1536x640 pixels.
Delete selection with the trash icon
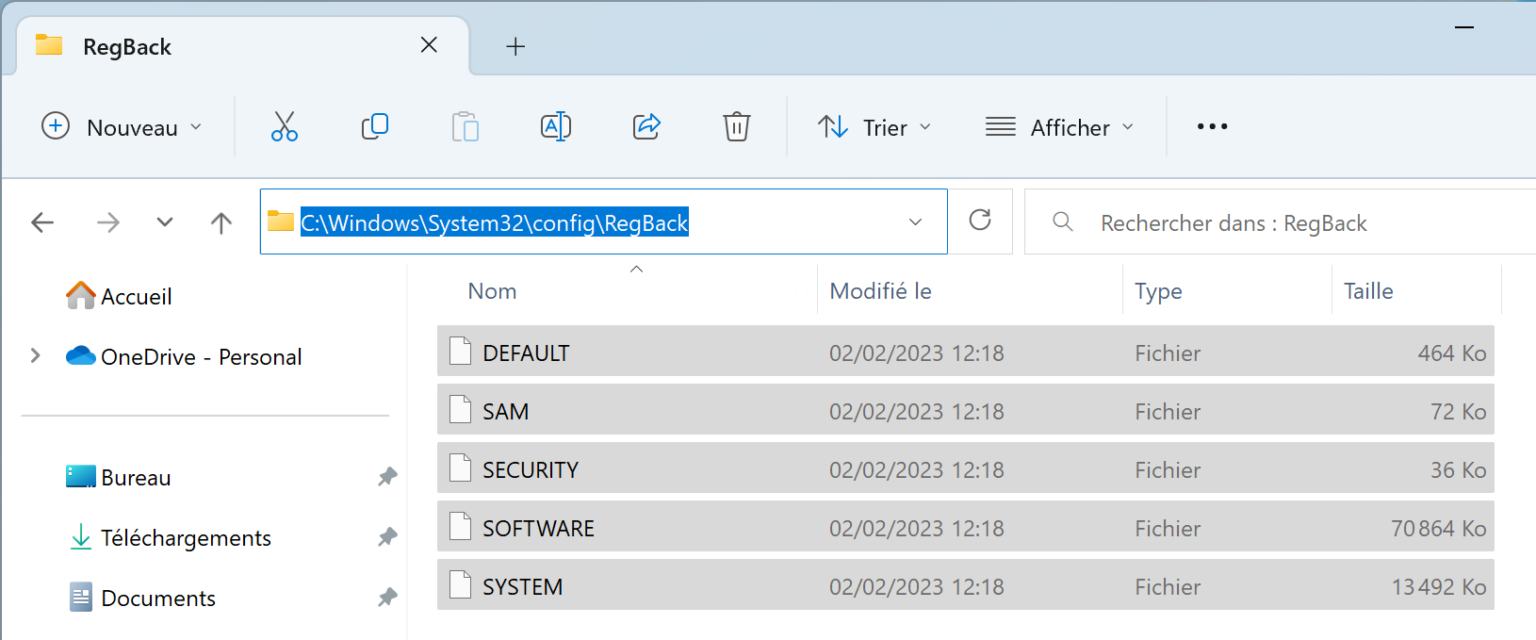736,126
